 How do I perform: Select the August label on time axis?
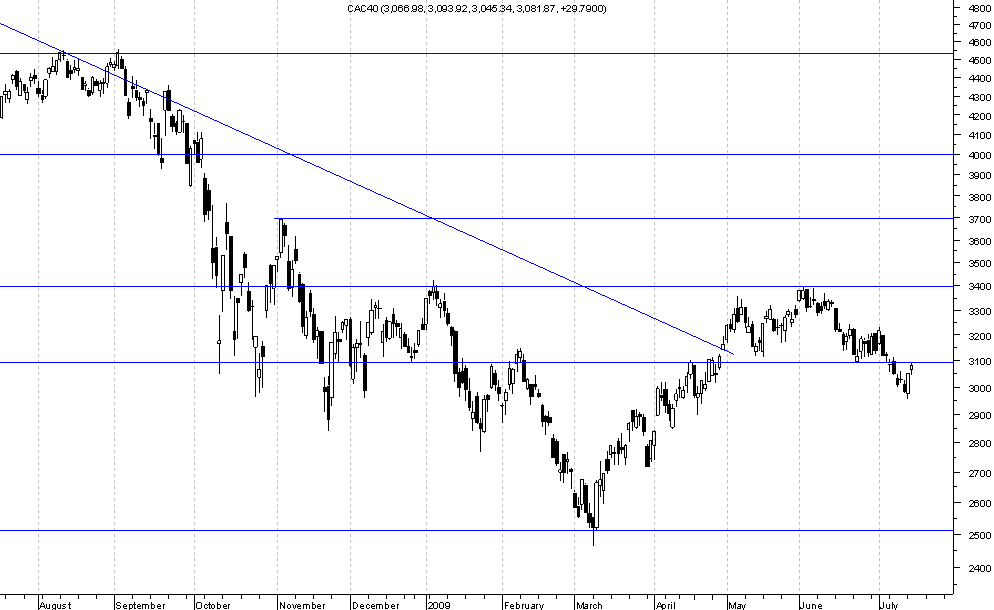[55, 605]
